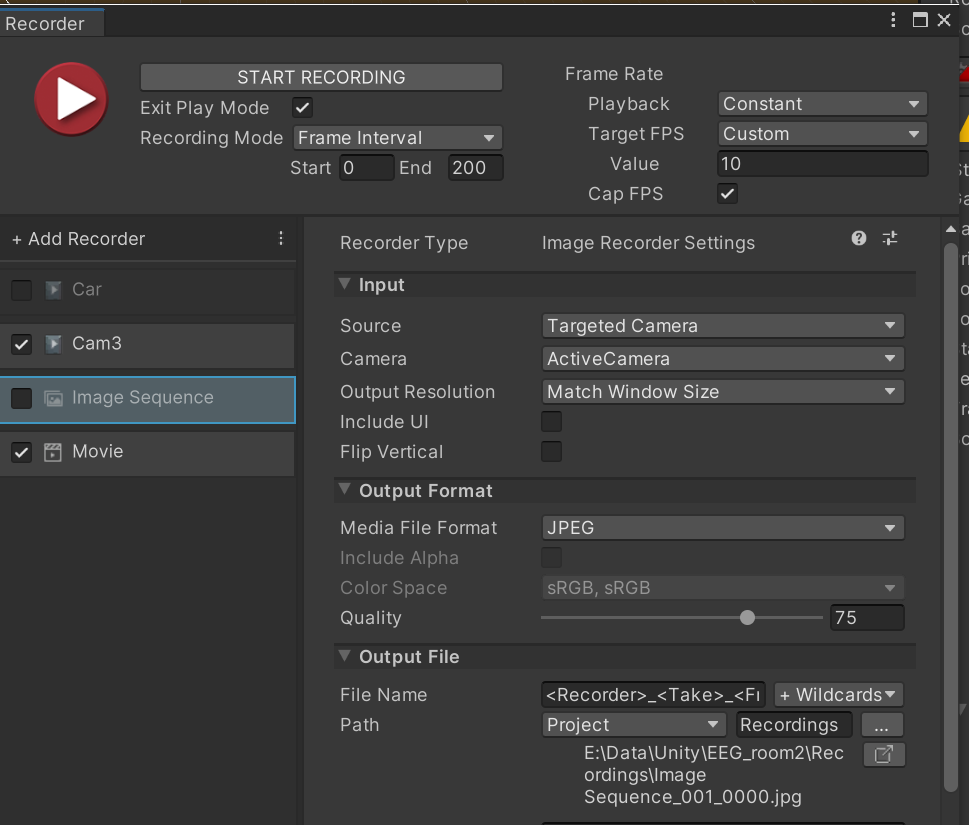969x825 pixels.
Task: Select the Image Sequence recorder row
Action: (147, 399)
